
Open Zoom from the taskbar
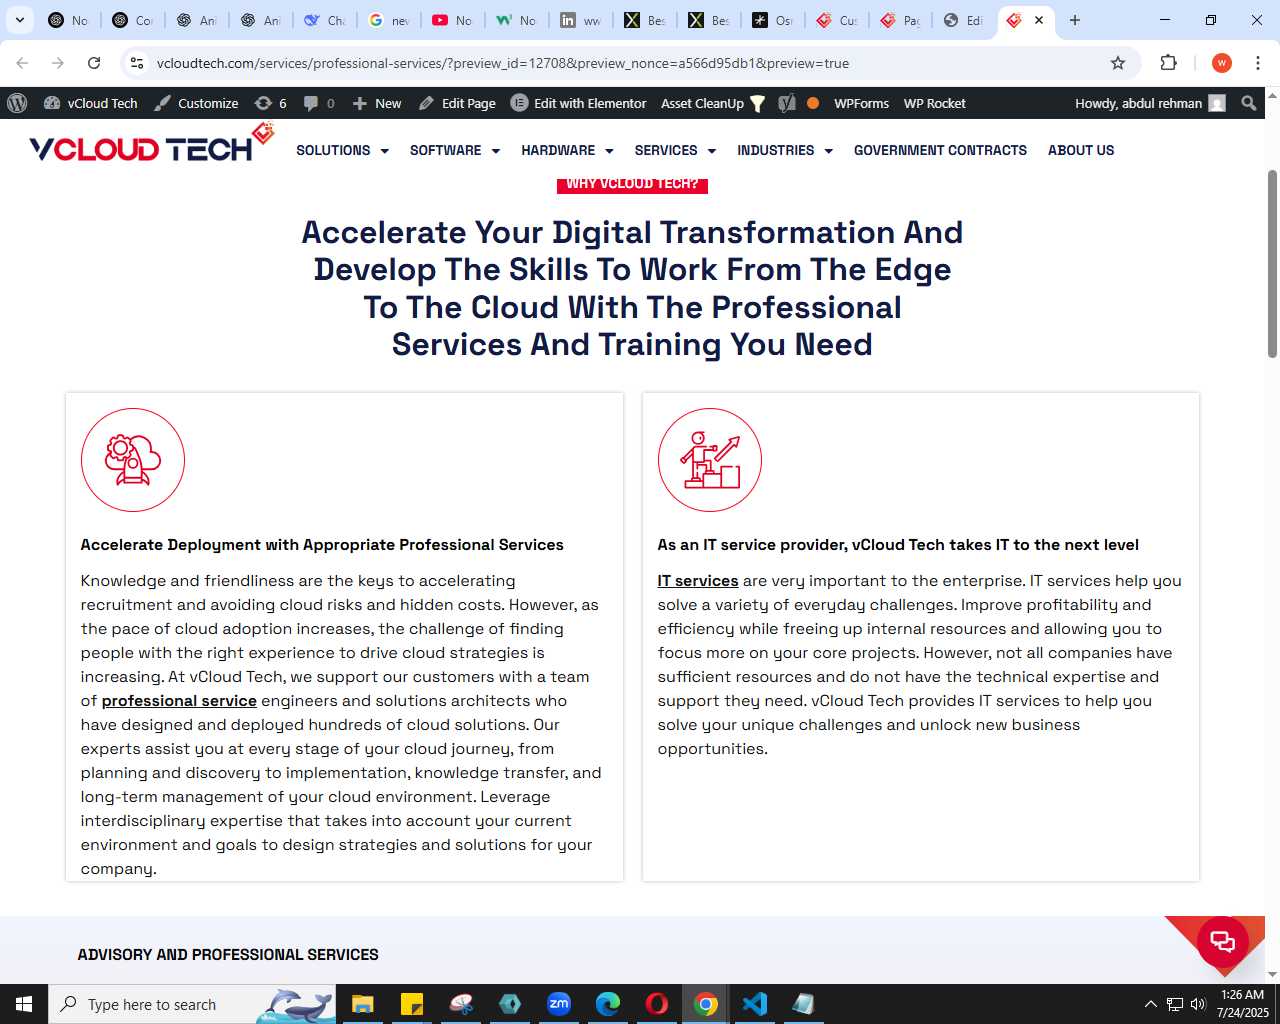[558, 1004]
